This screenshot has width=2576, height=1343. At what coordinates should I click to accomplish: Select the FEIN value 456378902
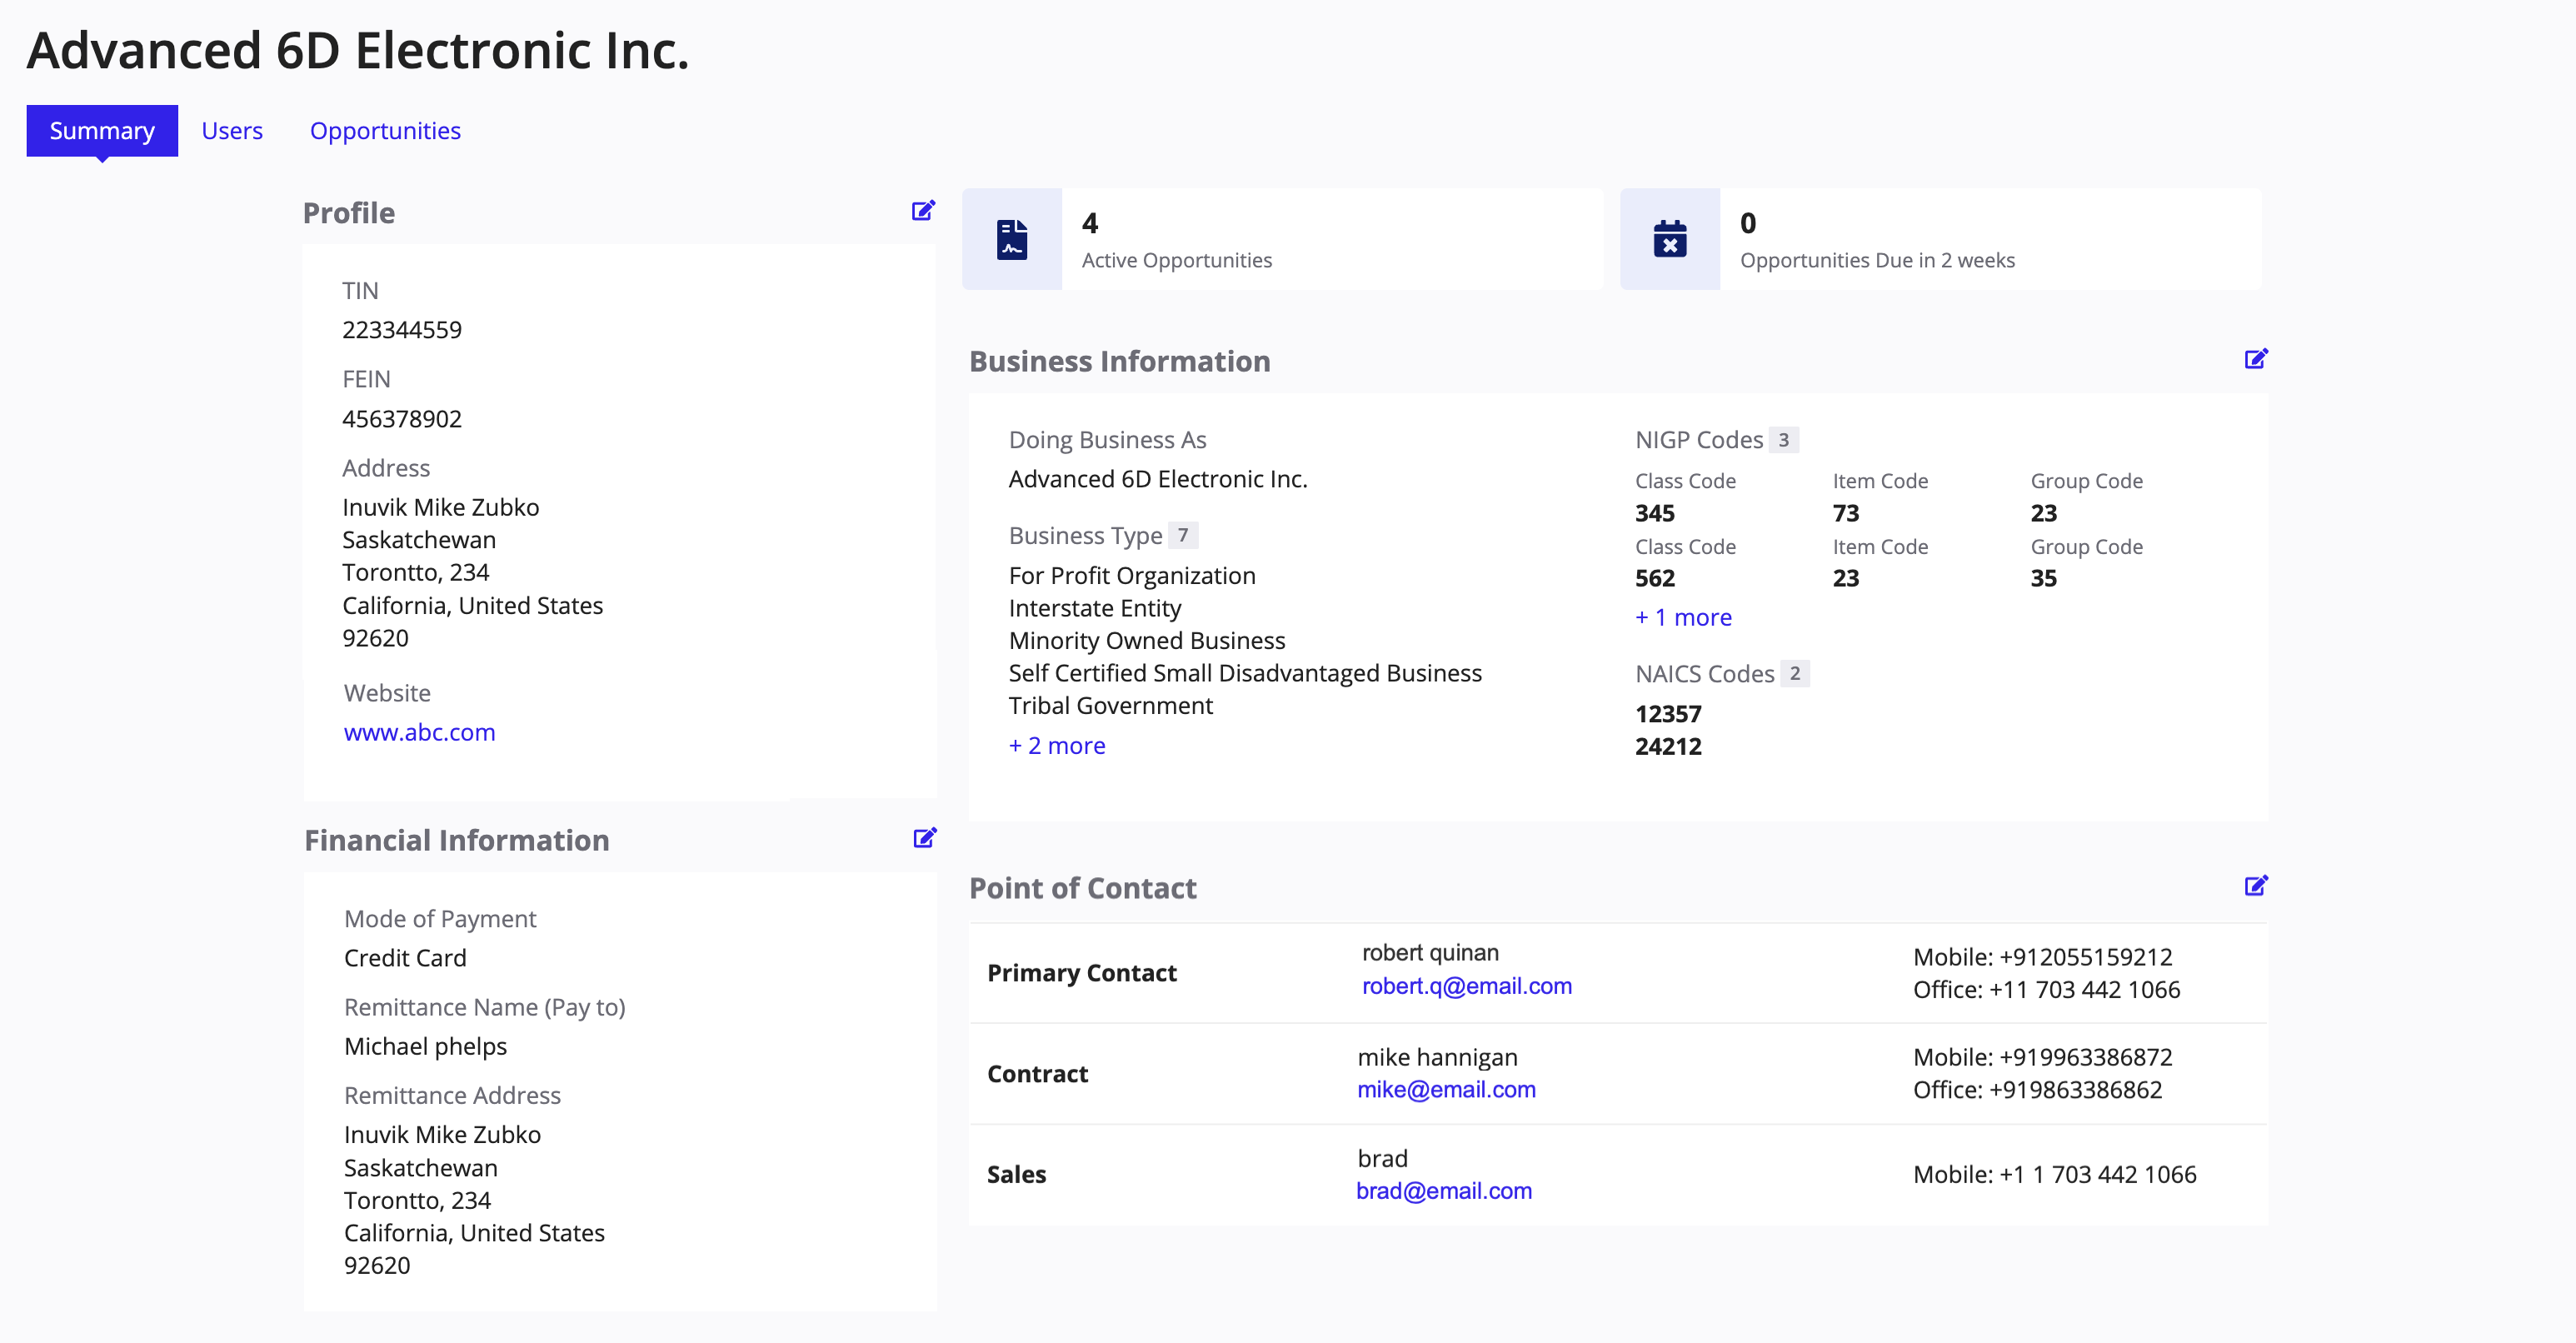pos(402,419)
